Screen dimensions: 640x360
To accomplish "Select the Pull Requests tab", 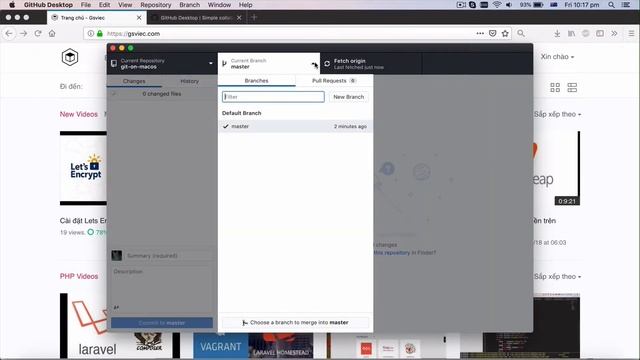I will (334, 81).
